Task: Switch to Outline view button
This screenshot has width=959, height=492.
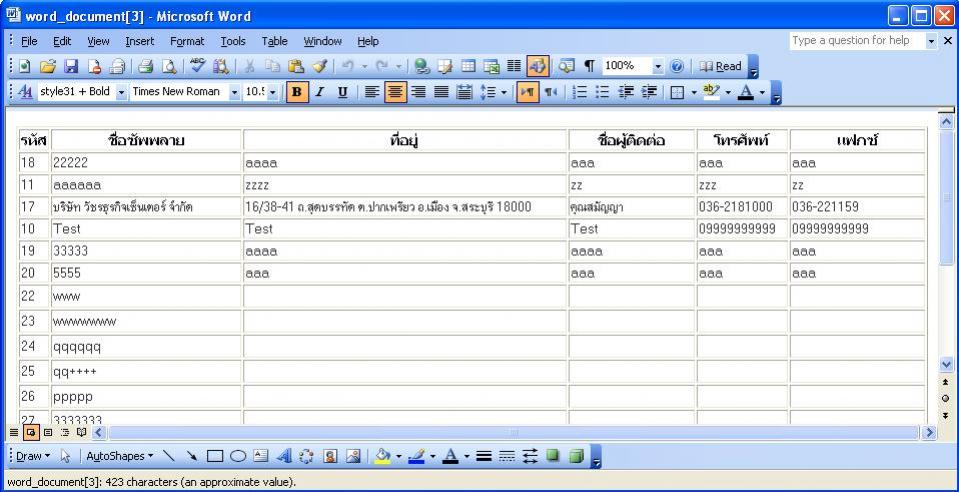Action: point(65,433)
